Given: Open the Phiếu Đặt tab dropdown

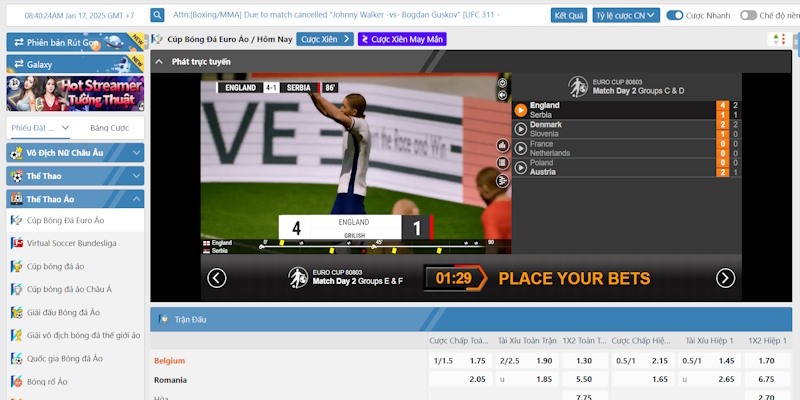Looking at the screenshot, I should tap(41, 128).
